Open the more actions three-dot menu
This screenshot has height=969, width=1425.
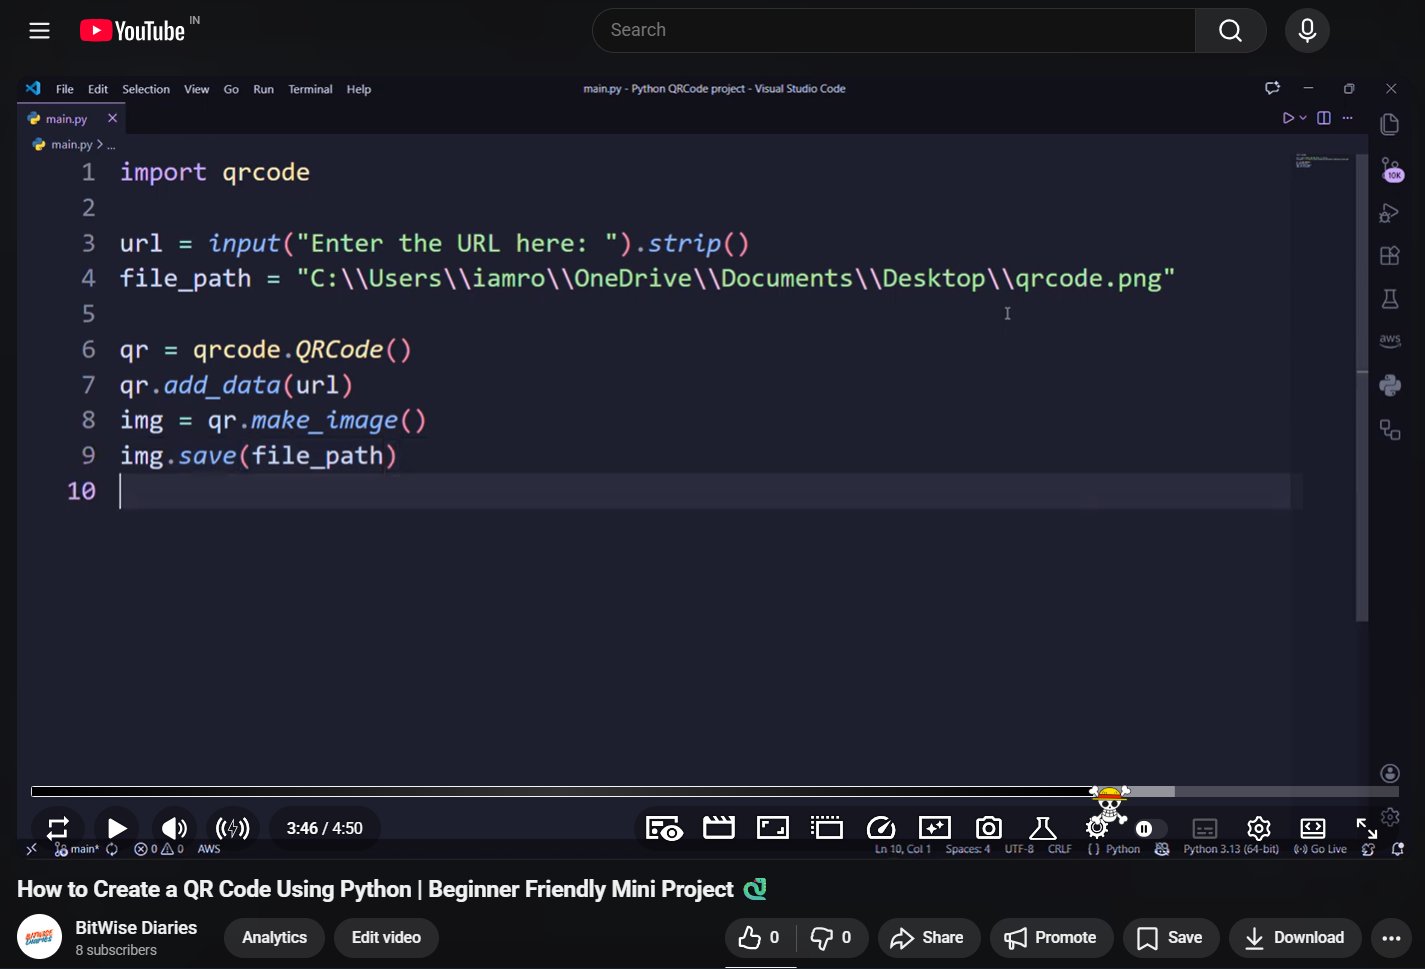click(1391, 938)
